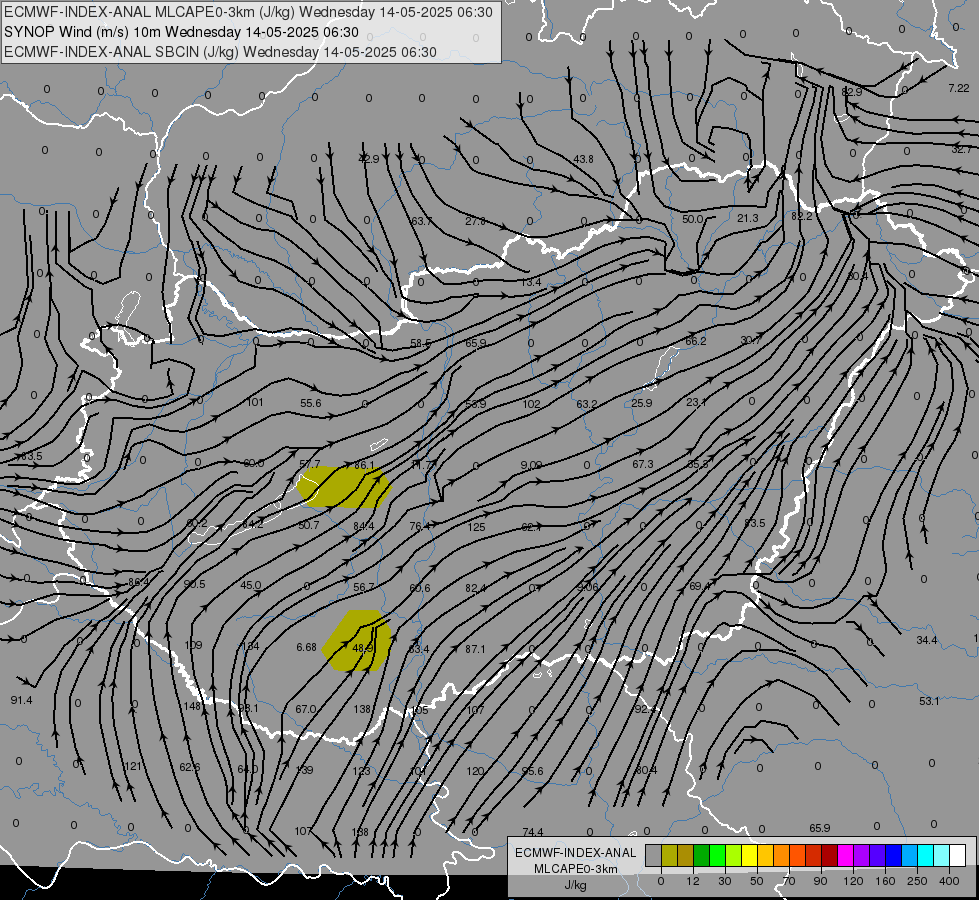Select the cyan legend swatch near 250
Screen dimensions: 979x900
(x=925, y=855)
